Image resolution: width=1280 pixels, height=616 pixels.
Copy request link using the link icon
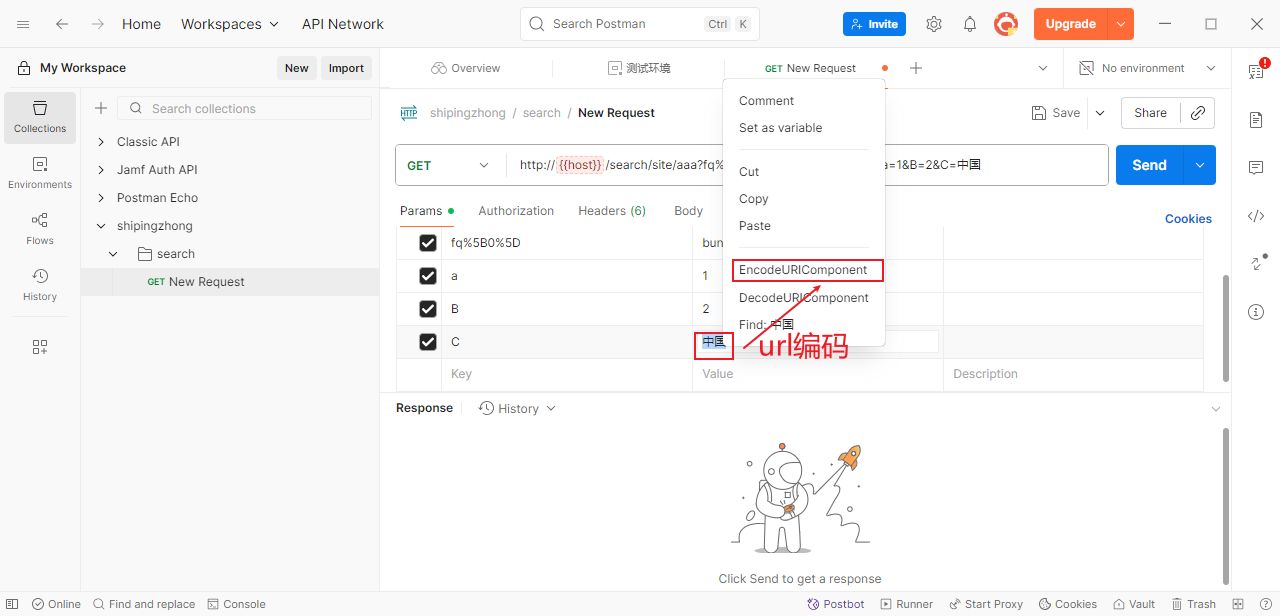coord(1198,113)
